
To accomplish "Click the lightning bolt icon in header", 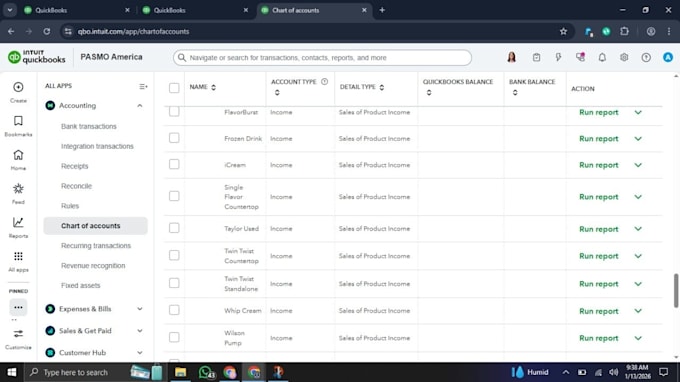I will [x=558, y=57].
